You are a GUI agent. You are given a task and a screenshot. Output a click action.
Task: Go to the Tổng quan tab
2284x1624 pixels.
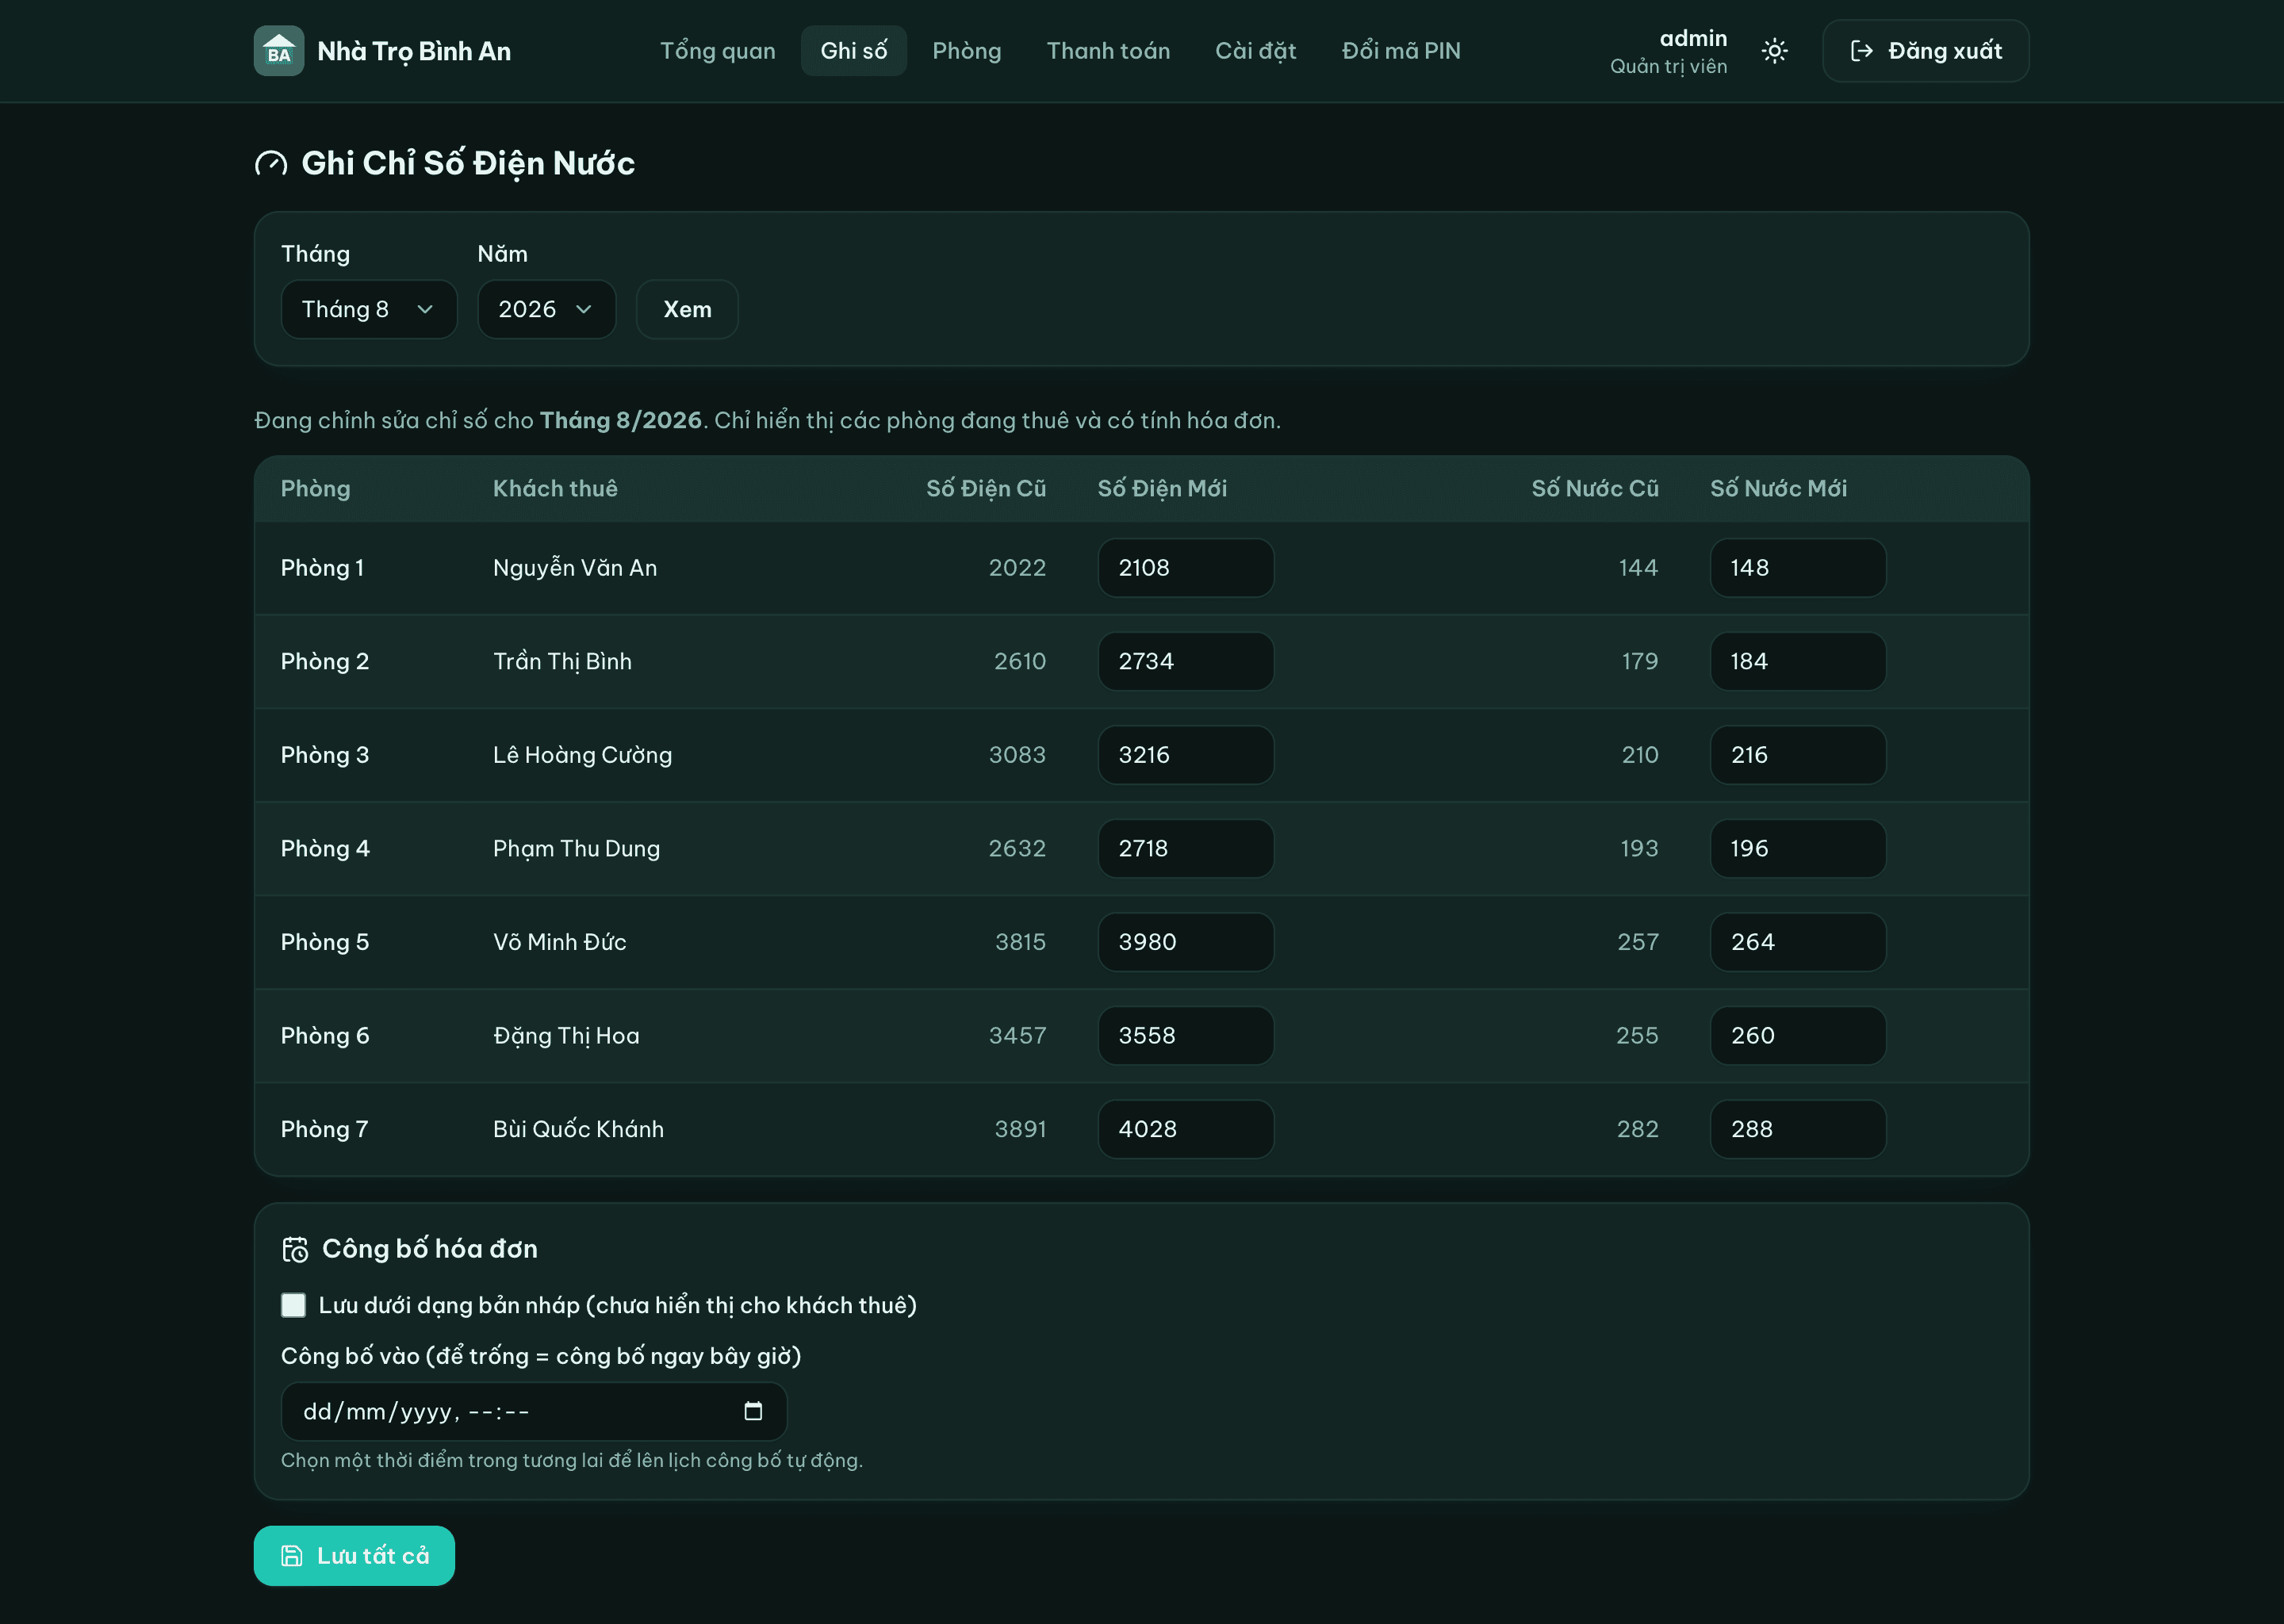[717, 51]
